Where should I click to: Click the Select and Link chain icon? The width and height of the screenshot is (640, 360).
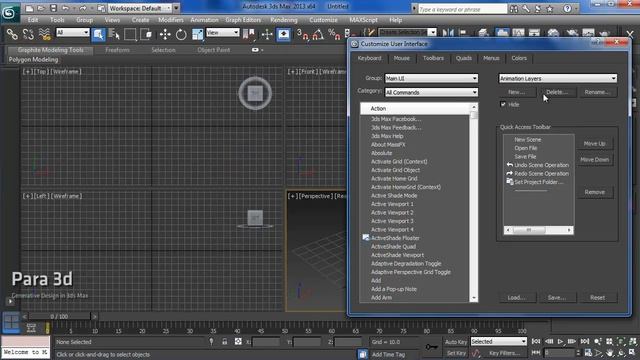12,34
